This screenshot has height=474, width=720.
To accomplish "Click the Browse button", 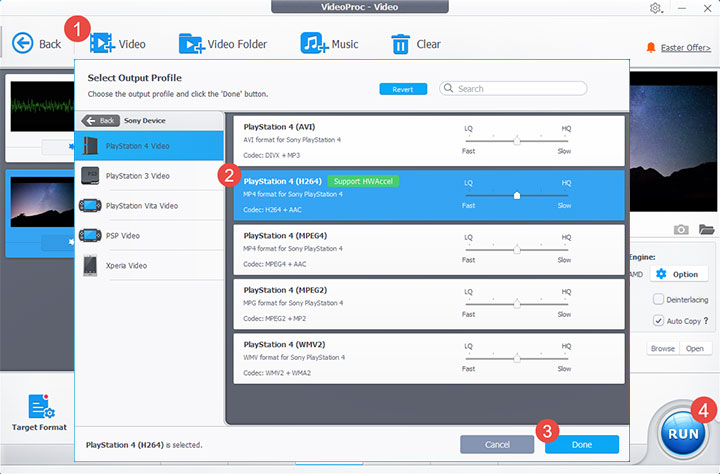I will tap(663, 348).
